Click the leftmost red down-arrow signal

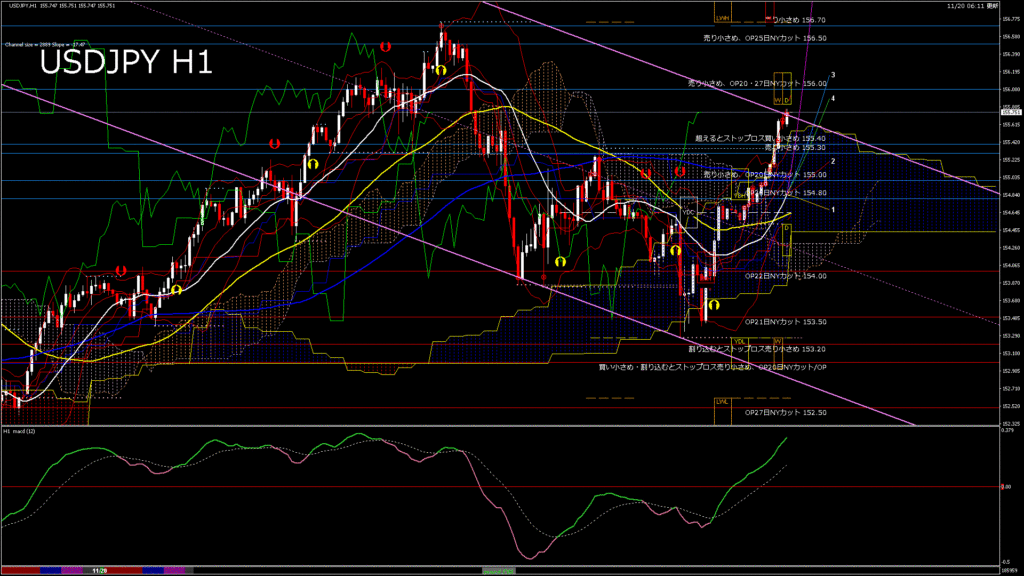pyautogui.click(x=121, y=270)
